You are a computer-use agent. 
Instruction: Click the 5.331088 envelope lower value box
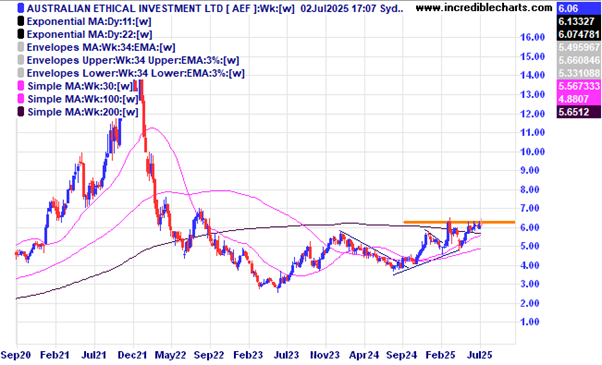point(579,73)
